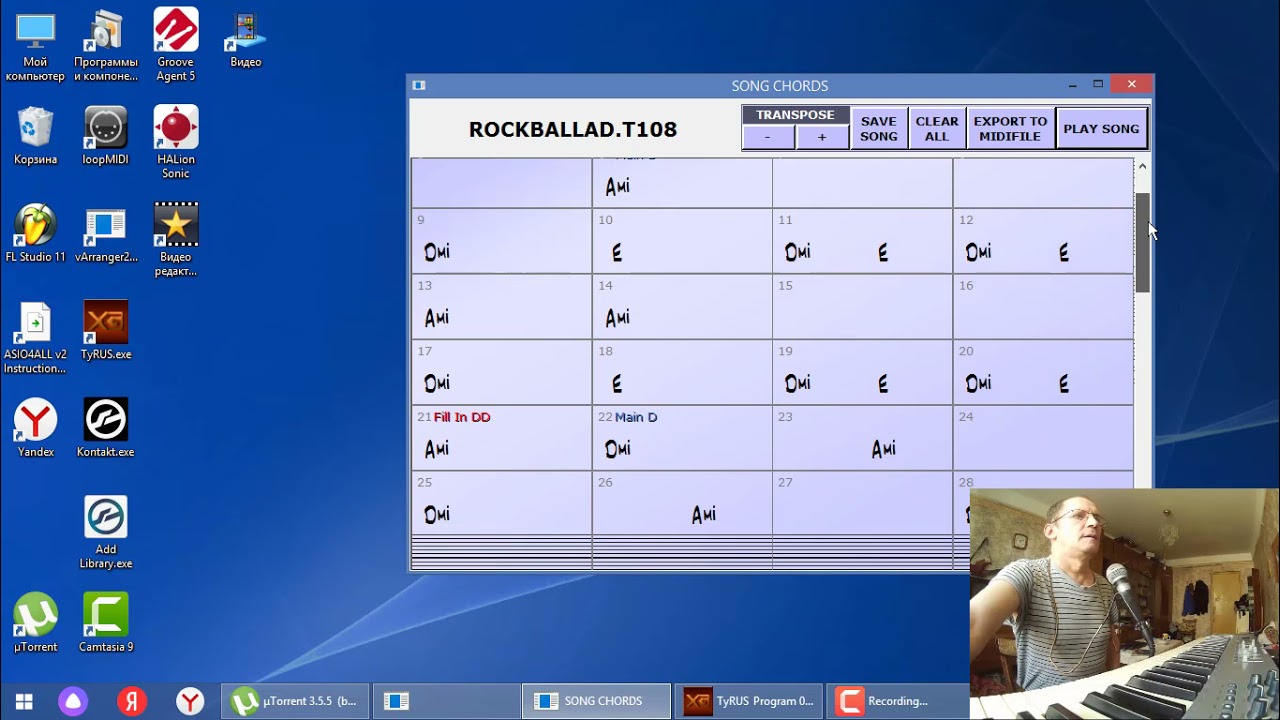The height and width of the screenshot is (720, 1280).
Task: Select empty measure 24
Action: tap(1043, 438)
